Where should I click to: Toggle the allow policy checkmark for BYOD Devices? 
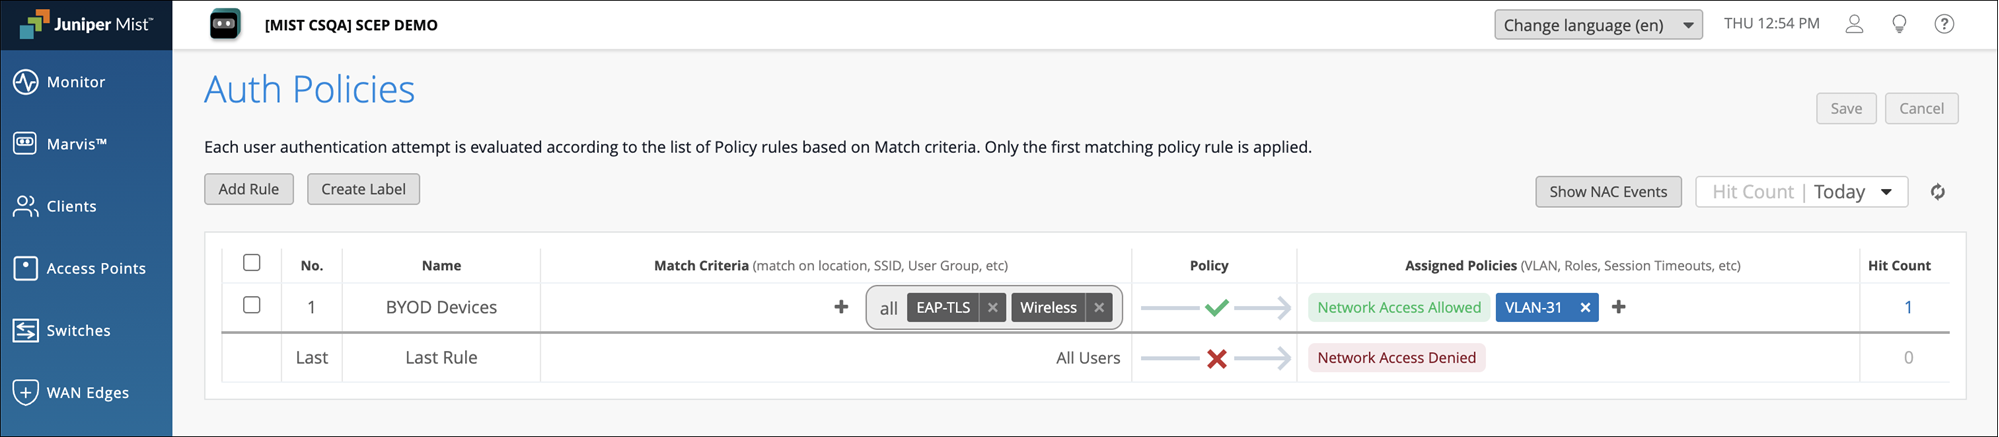[x=1216, y=308]
